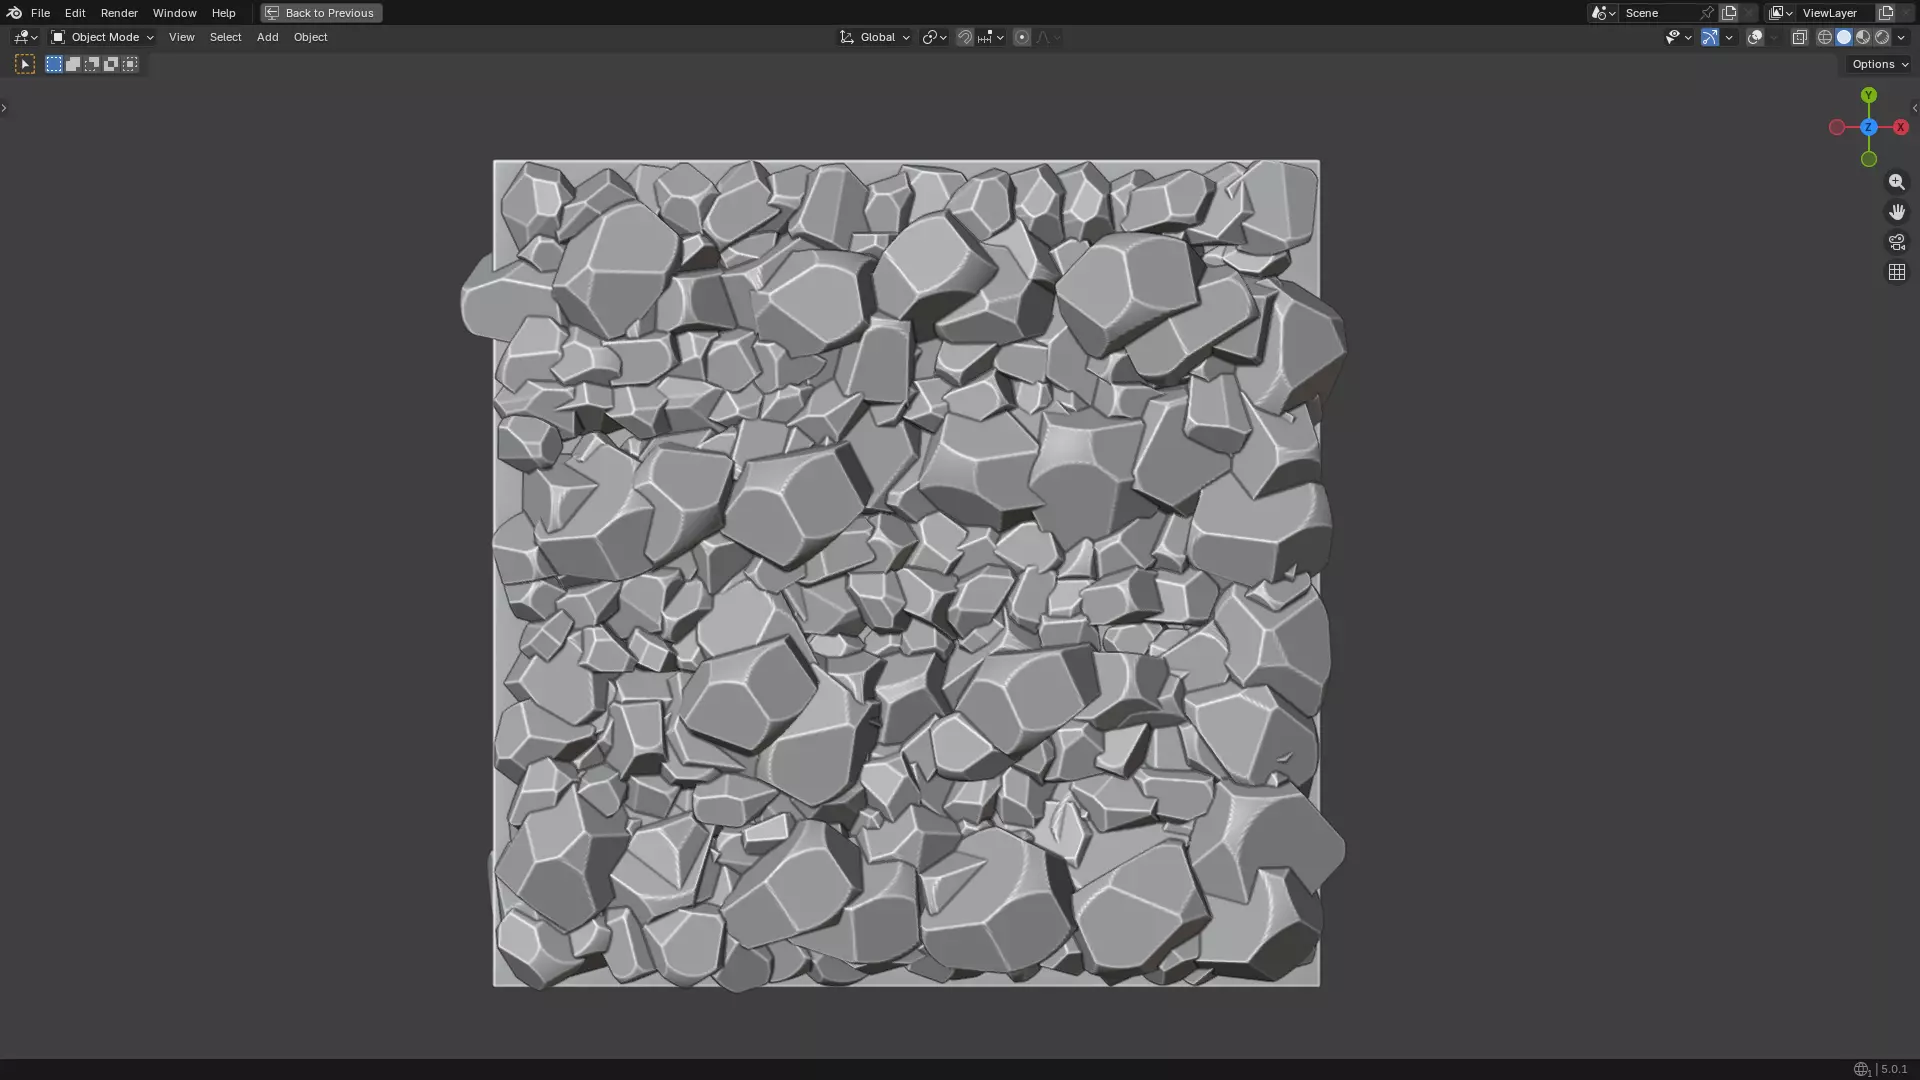Open the Render menu
Viewport: 1920px width, 1080px height.
pos(119,13)
